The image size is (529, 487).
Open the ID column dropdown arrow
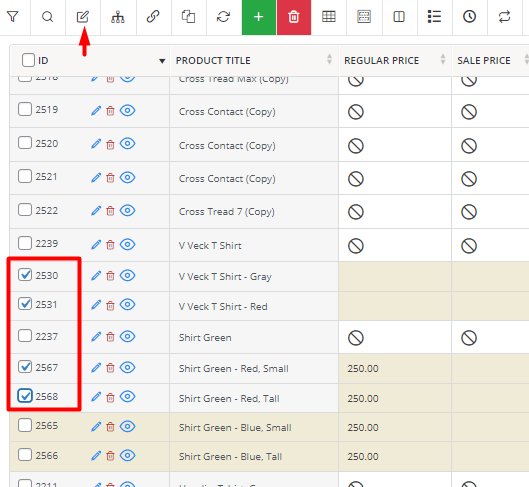click(162, 61)
